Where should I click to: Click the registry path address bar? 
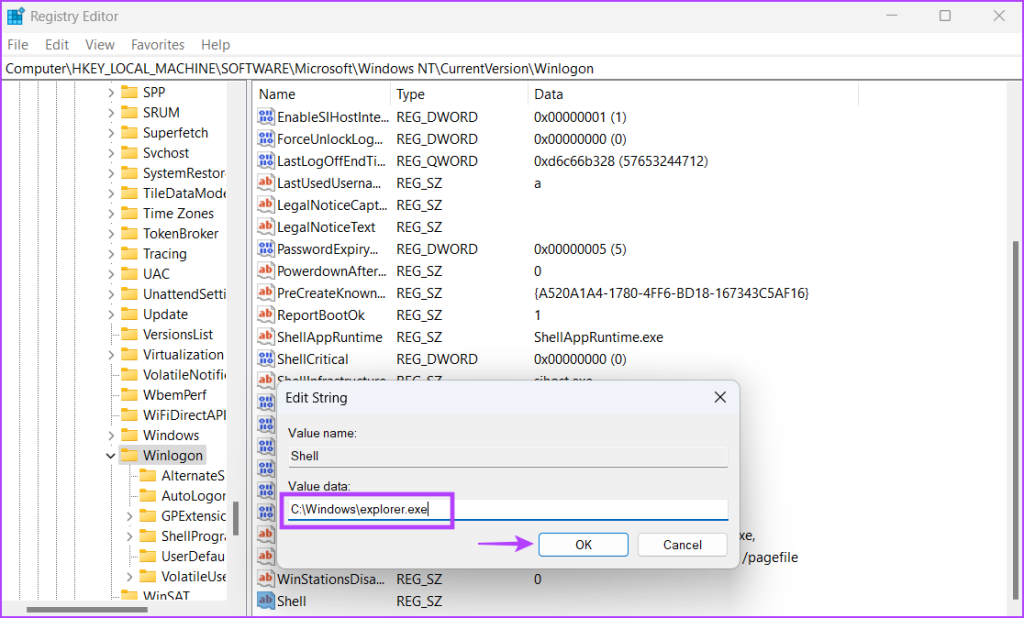(x=512, y=69)
